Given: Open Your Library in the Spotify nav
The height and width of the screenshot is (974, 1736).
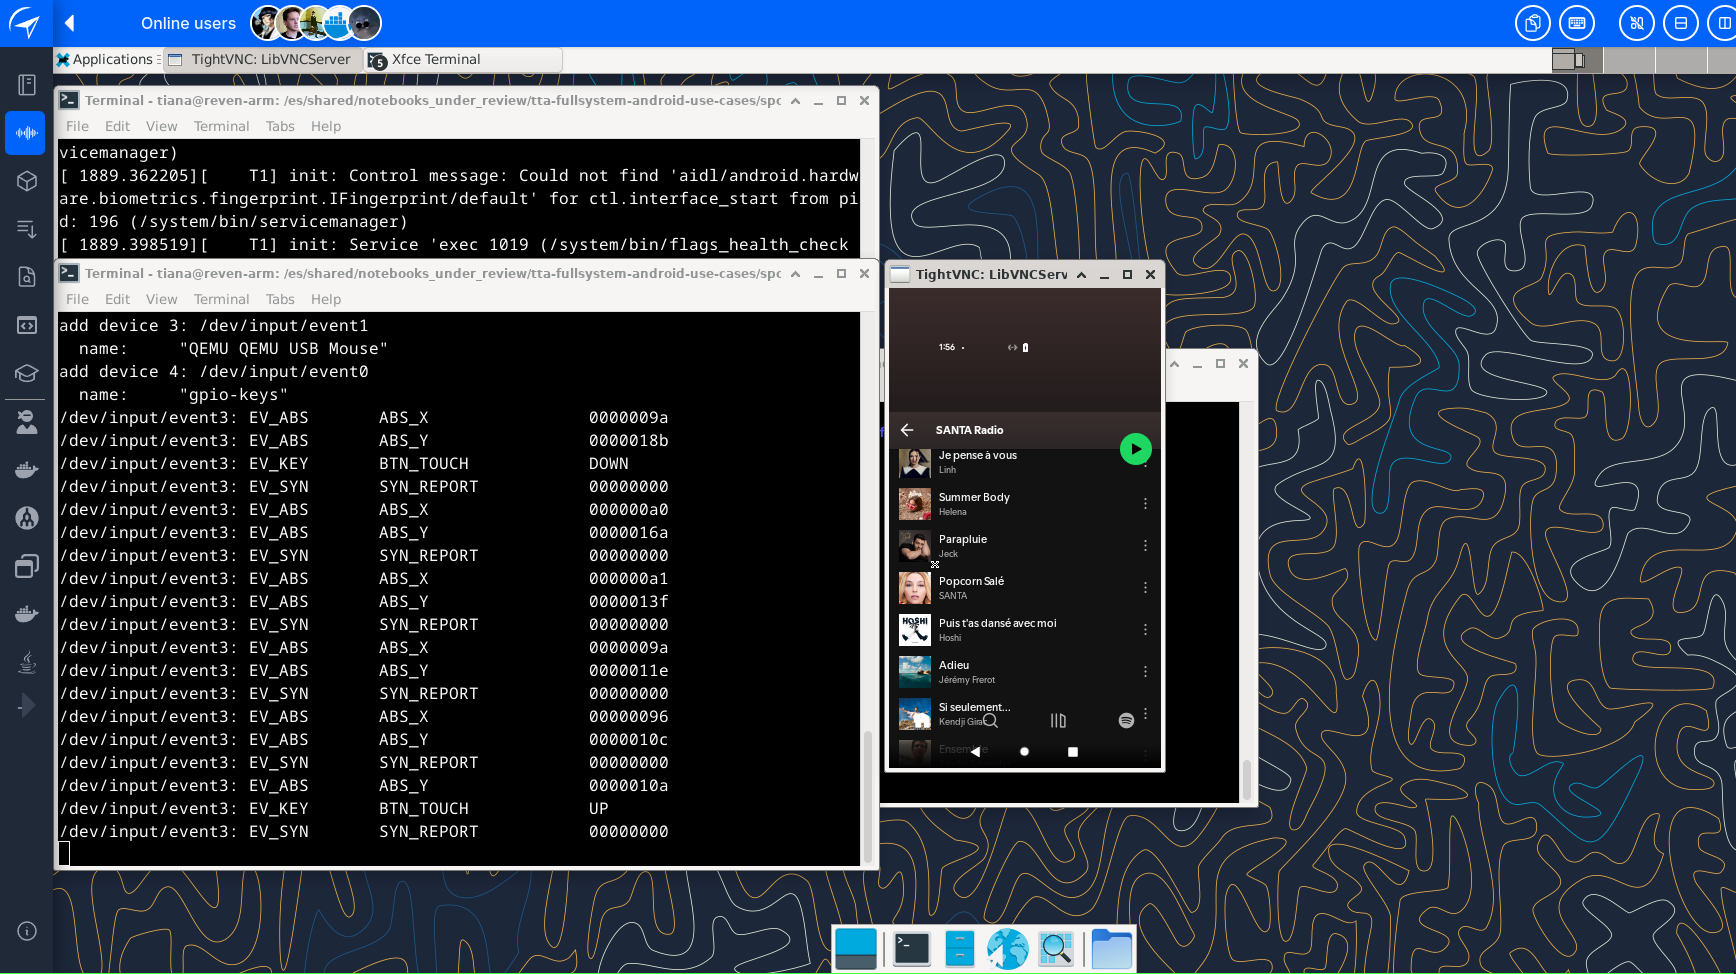Looking at the screenshot, I should click(1058, 721).
